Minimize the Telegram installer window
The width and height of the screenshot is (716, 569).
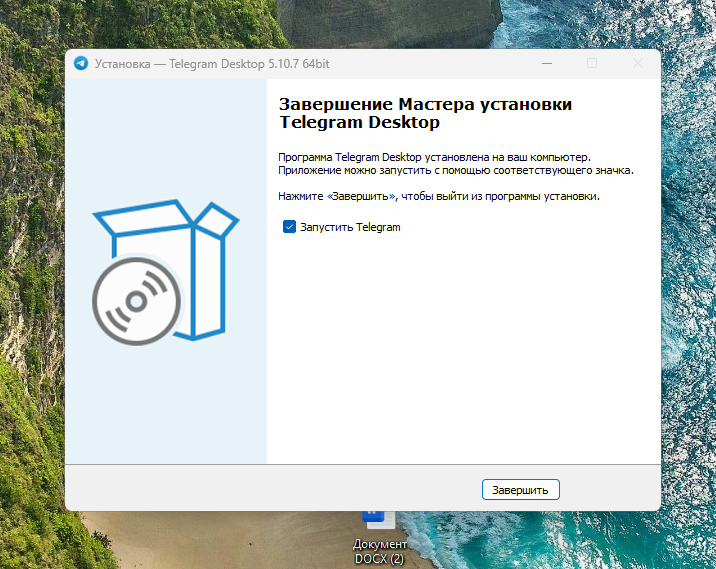coord(547,63)
